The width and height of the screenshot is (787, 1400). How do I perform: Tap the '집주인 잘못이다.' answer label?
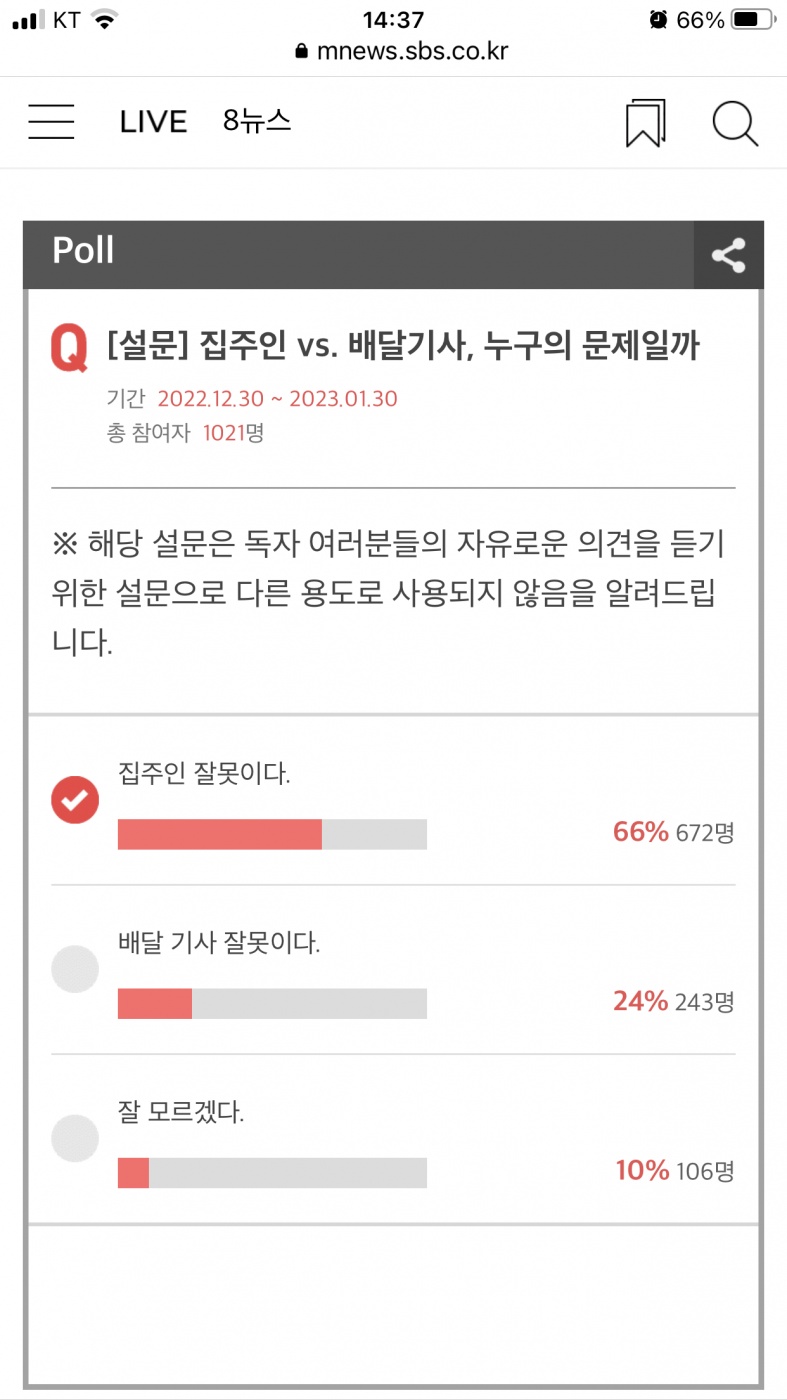204,773
